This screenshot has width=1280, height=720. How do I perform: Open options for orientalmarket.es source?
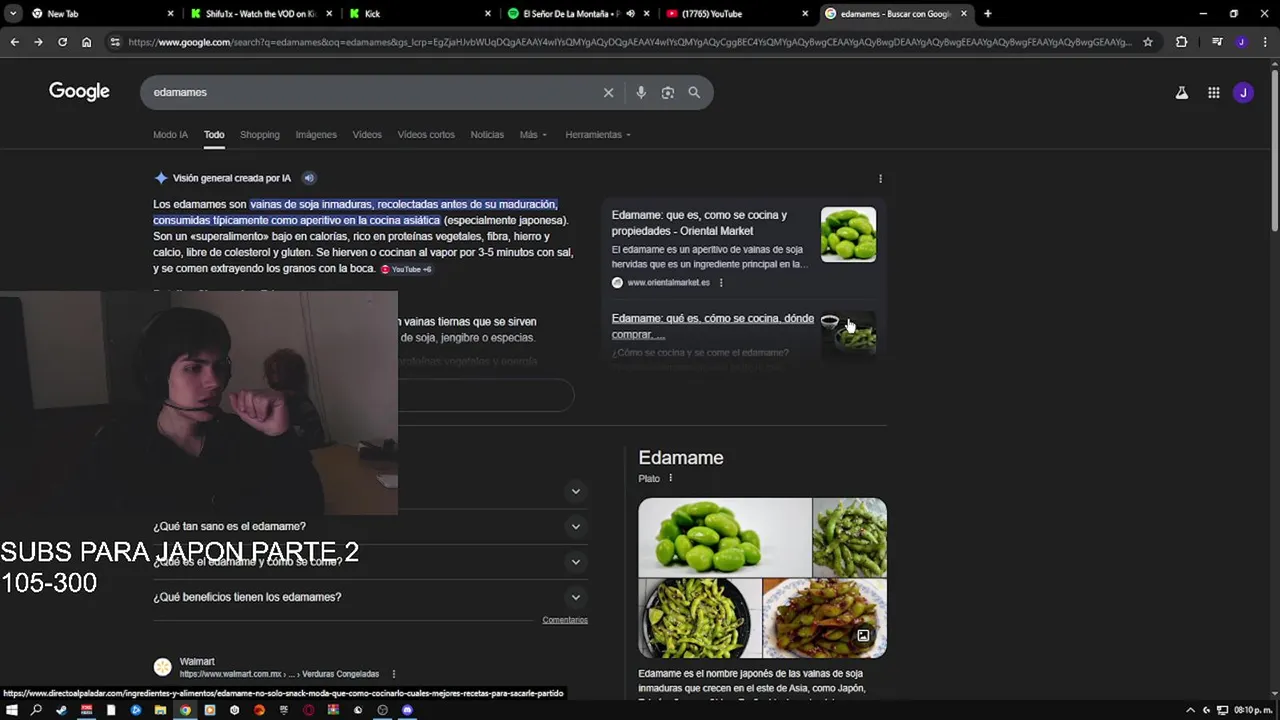click(x=721, y=282)
